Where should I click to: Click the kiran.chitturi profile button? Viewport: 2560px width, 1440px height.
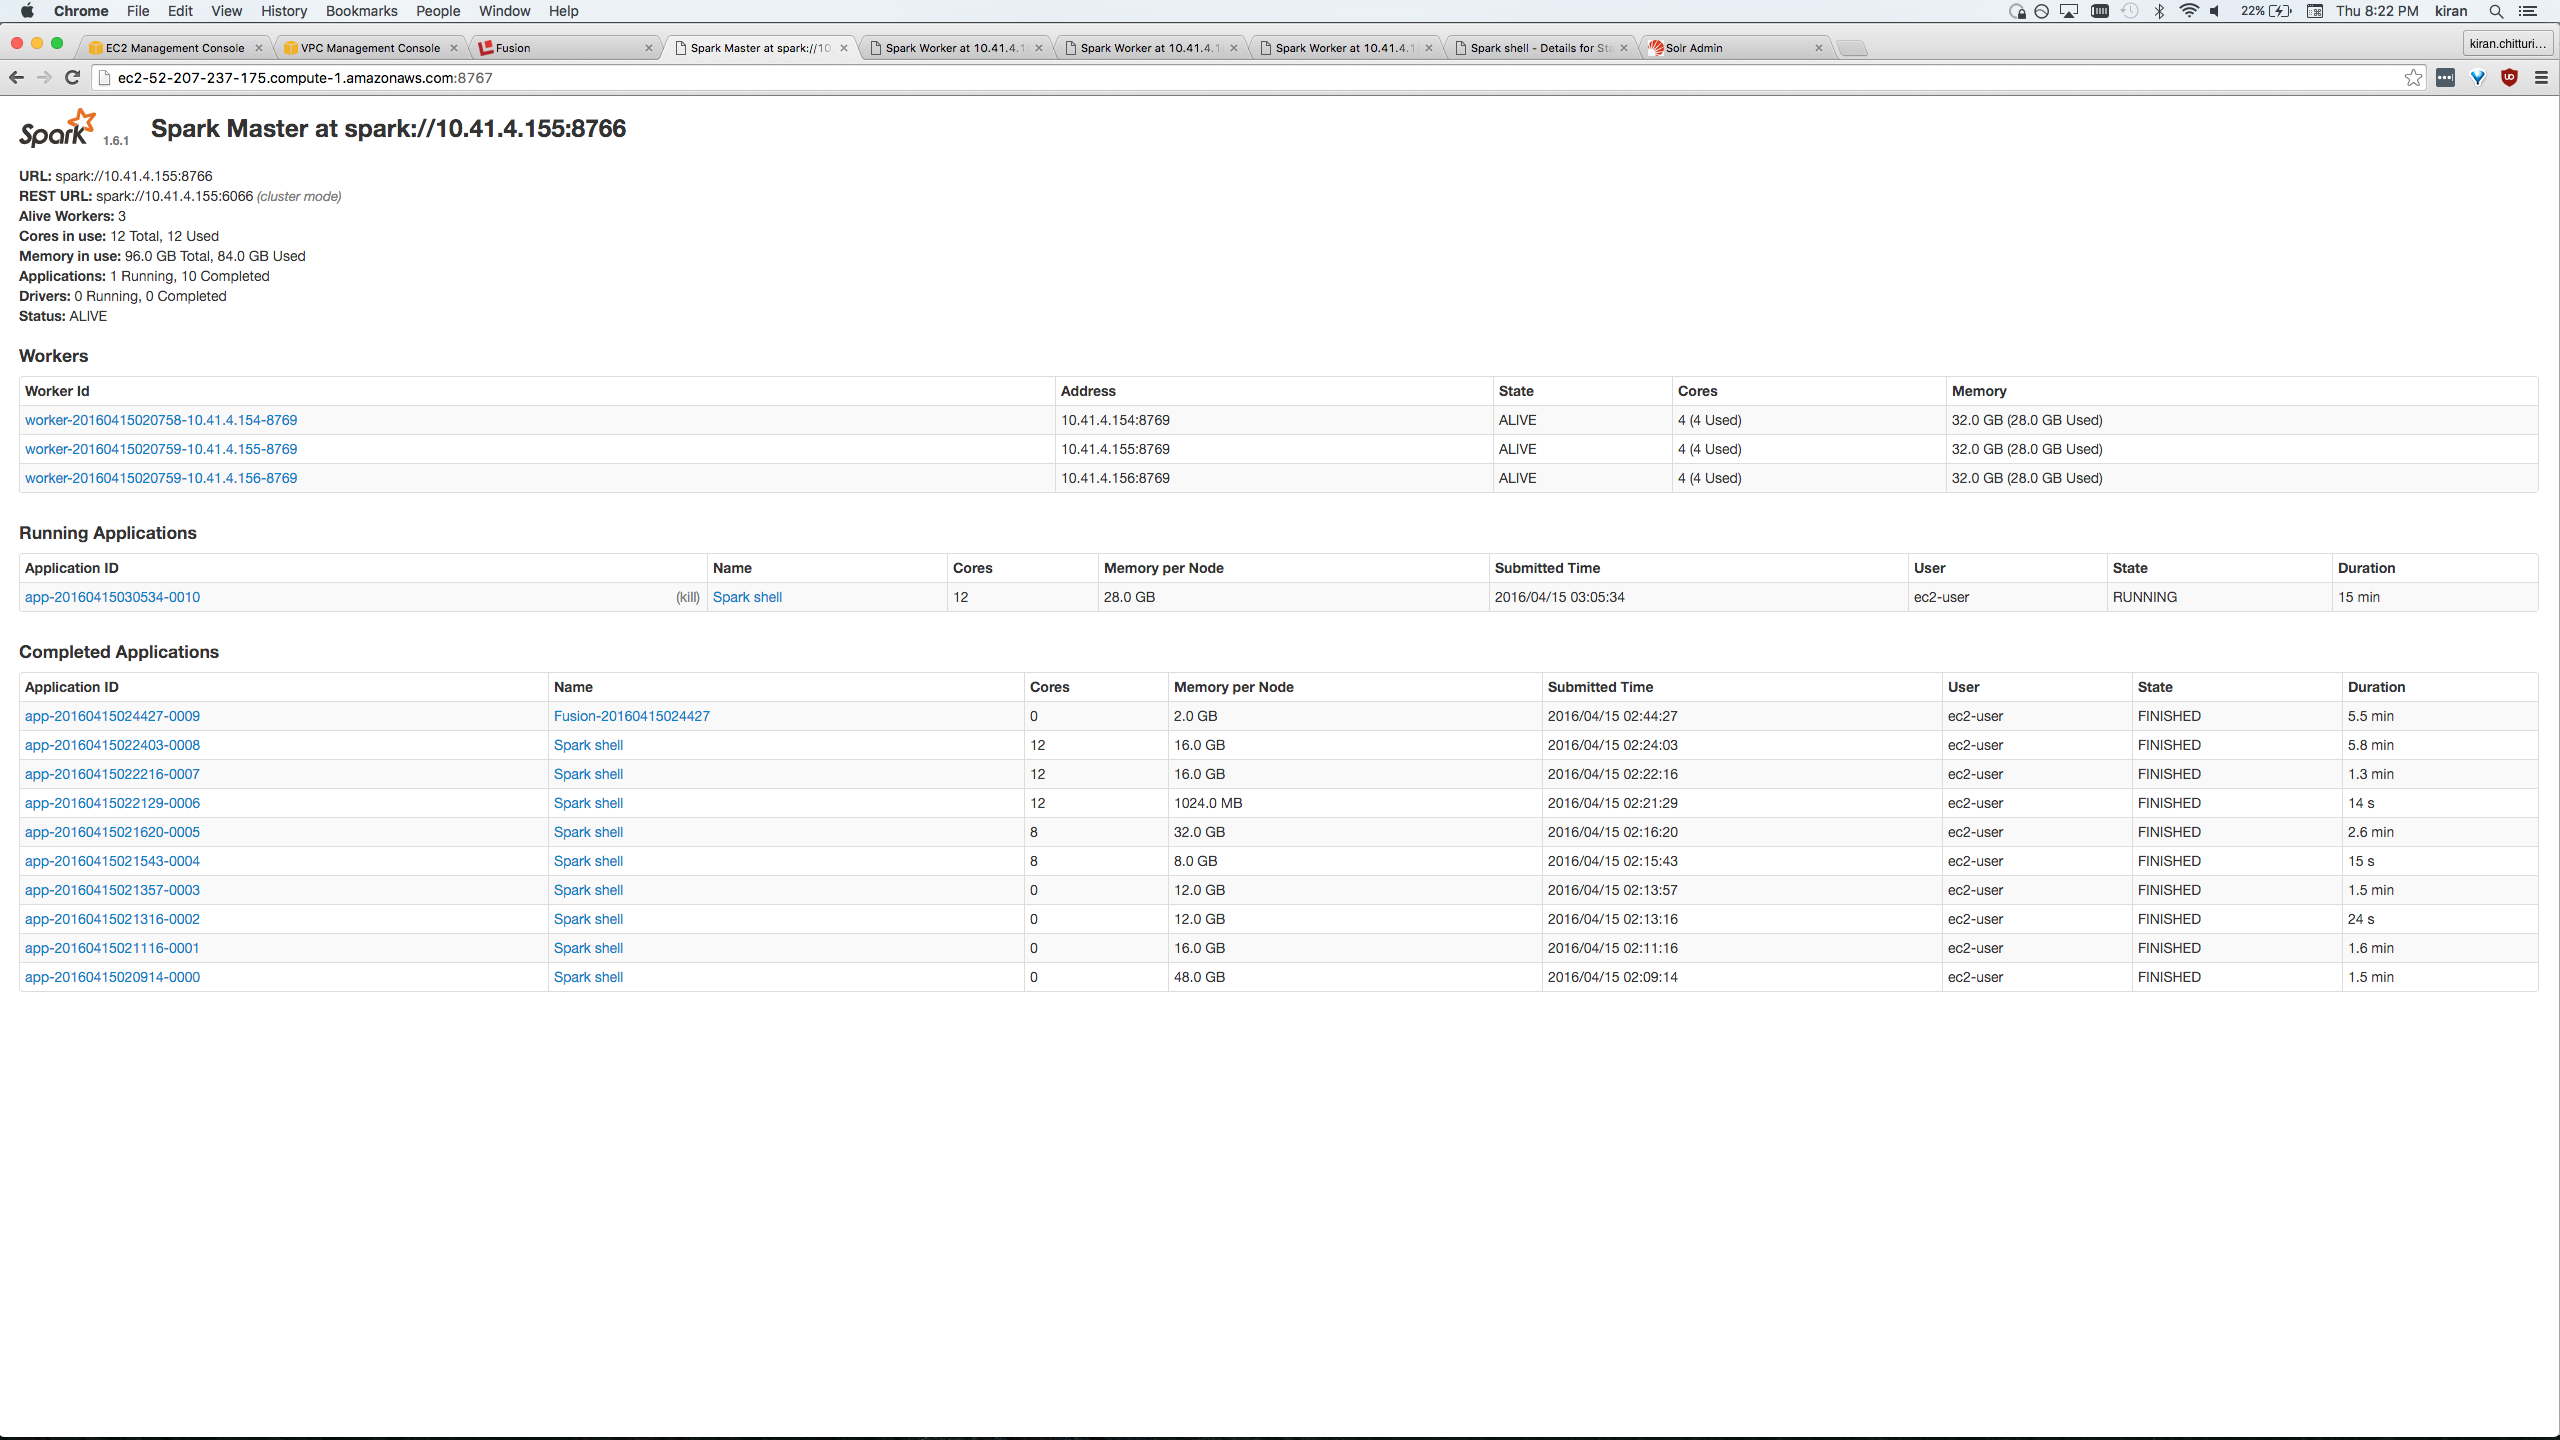click(x=2507, y=44)
